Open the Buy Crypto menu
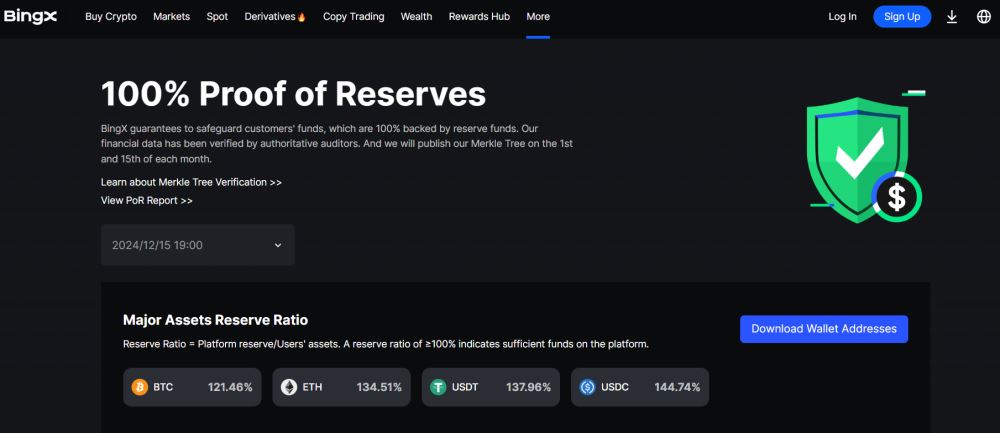 pos(111,17)
